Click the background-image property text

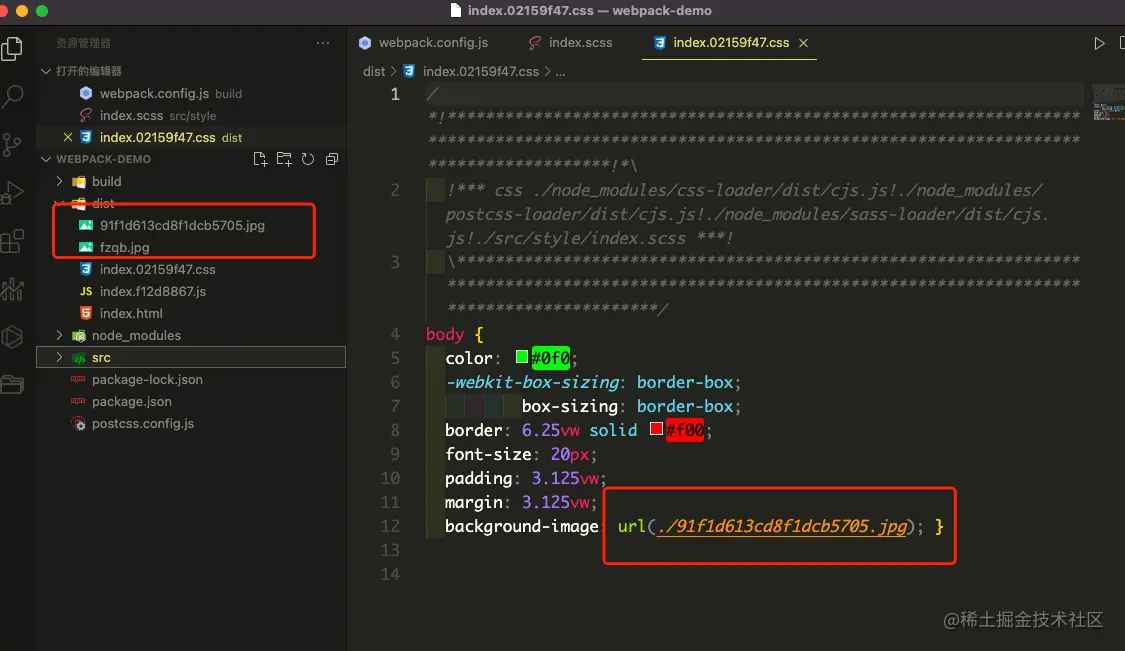pos(522,527)
